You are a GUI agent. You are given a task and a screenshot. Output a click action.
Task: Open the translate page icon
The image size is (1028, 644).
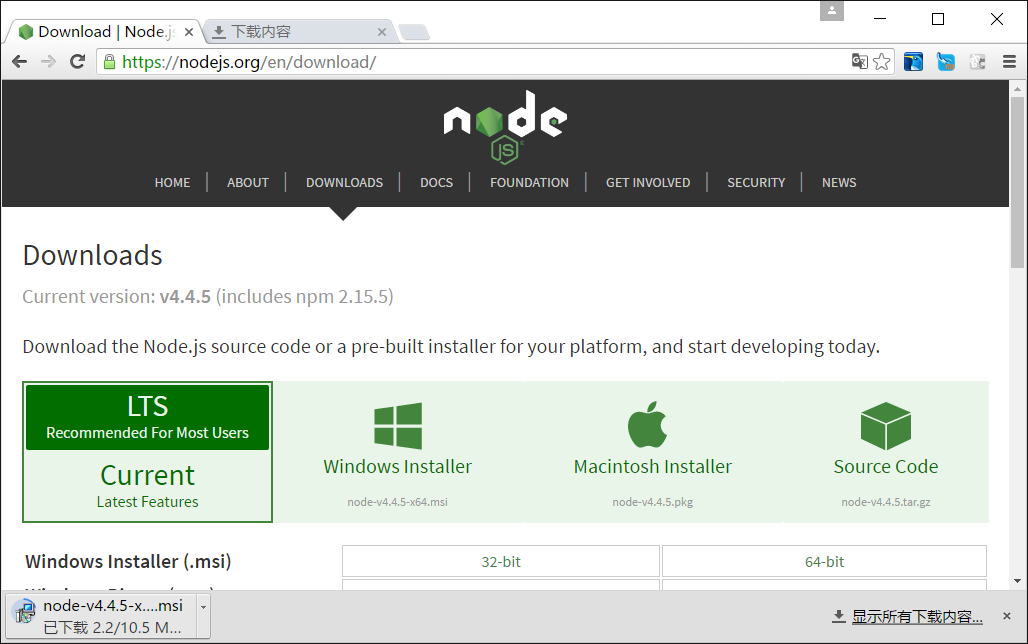(x=860, y=62)
